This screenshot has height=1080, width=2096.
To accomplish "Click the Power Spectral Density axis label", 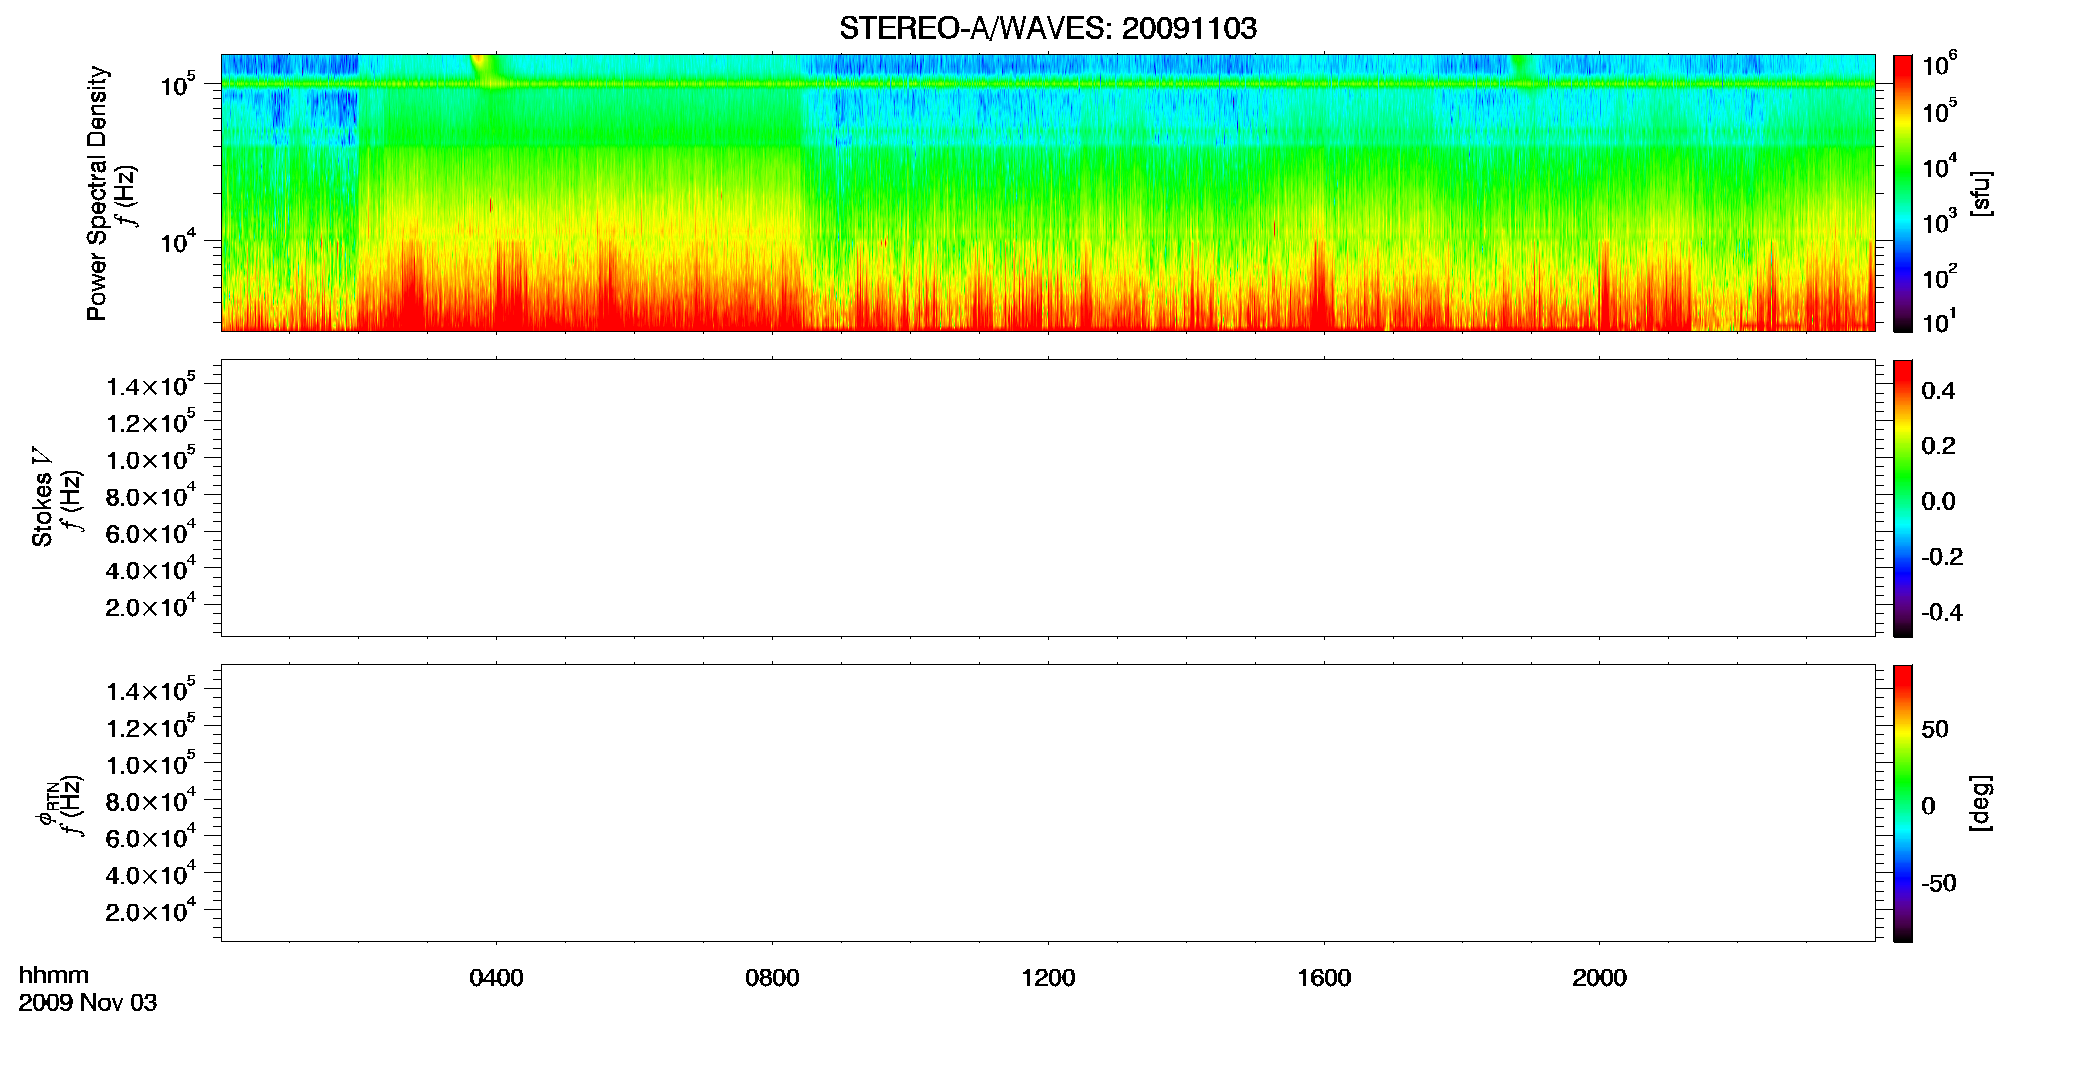I will pyautogui.click(x=97, y=193).
